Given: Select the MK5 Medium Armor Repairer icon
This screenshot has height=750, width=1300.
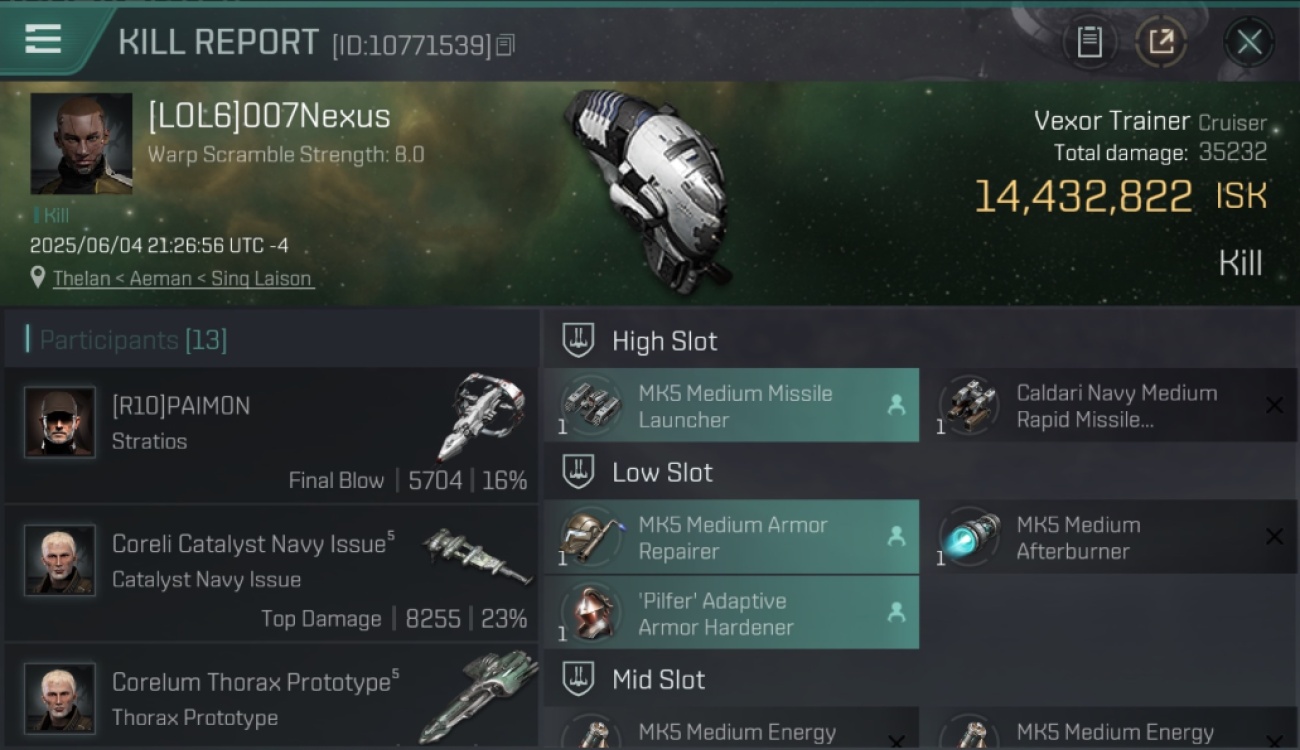Looking at the screenshot, I should pos(591,537).
